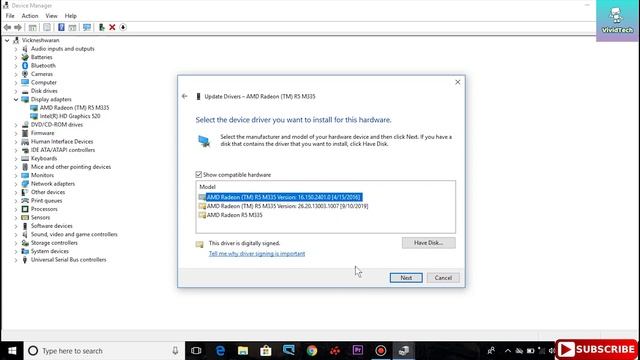The height and width of the screenshot is (360, 640).
Task: Click the Have Disk... button
Action: click(x=429, y=243)
